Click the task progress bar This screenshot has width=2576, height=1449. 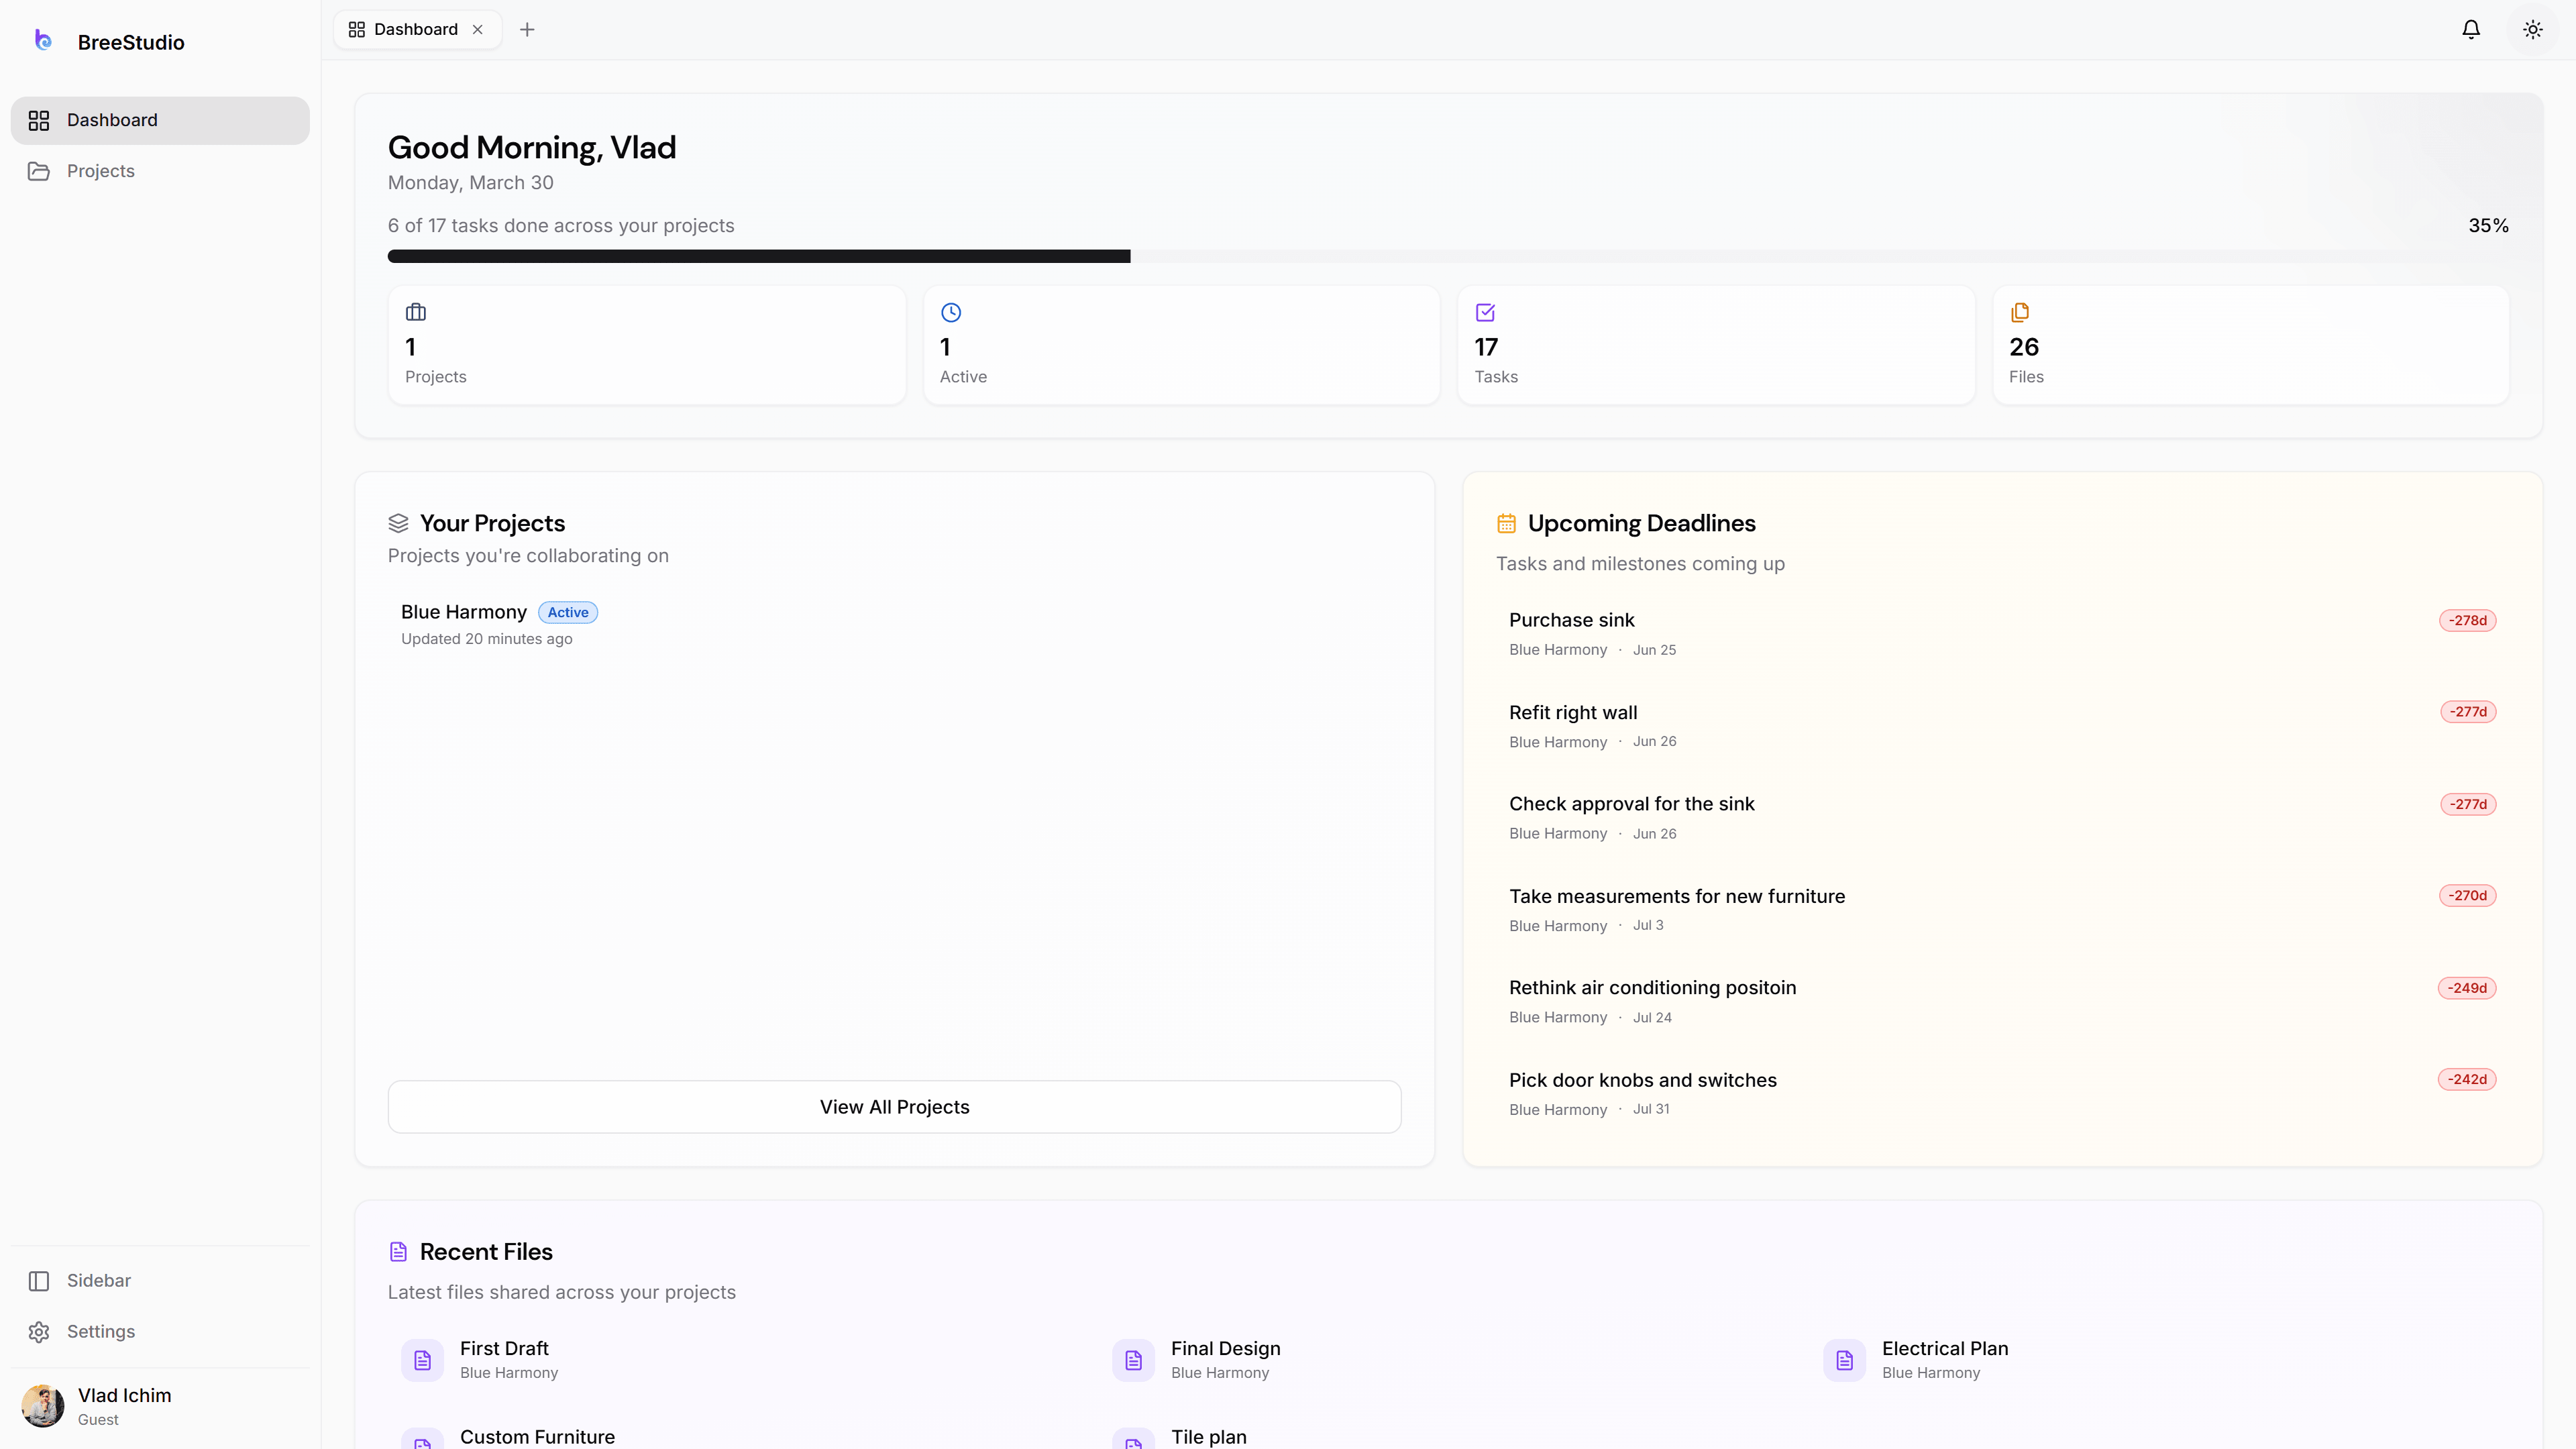1448,257
